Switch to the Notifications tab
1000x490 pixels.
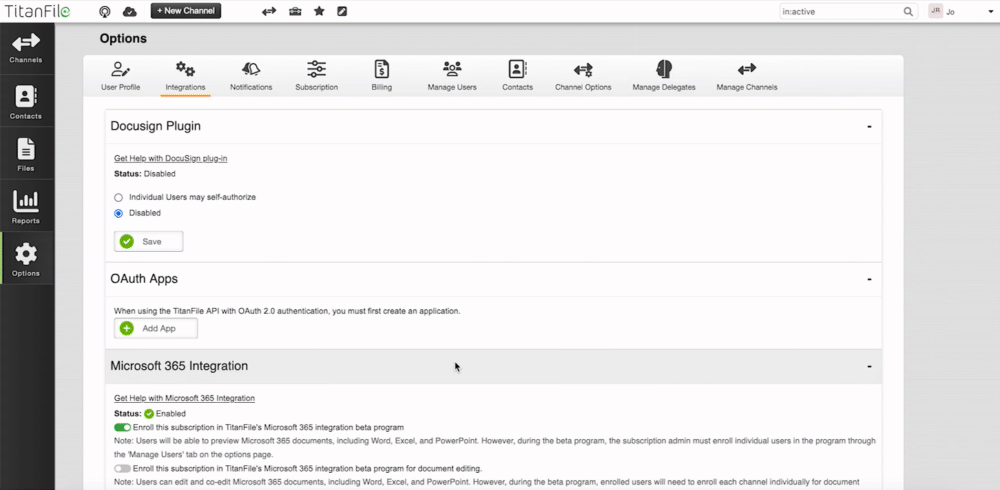pyautogui.click(x=251, y=77)
